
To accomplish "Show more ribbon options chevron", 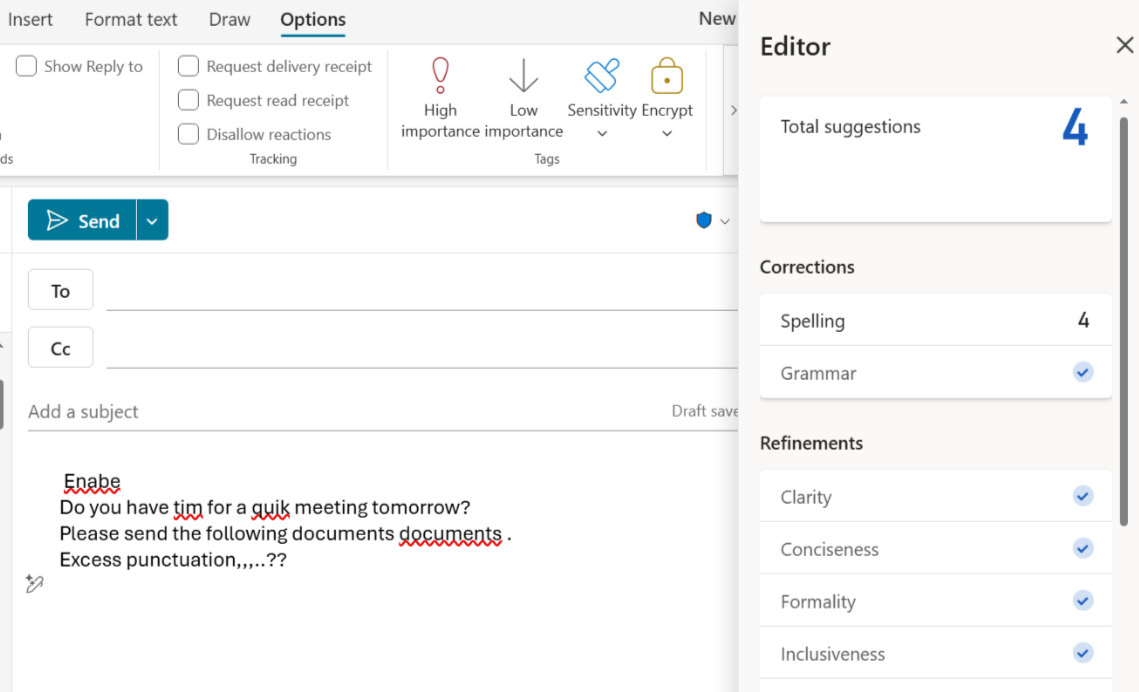I will (733, 110).
